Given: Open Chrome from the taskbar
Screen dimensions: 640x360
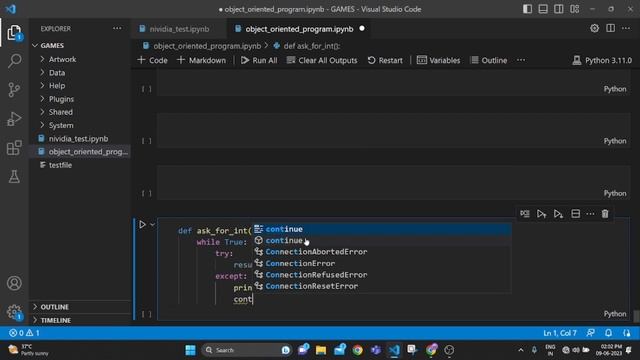Looking at the screenshot, I should [x=358, y=350].
